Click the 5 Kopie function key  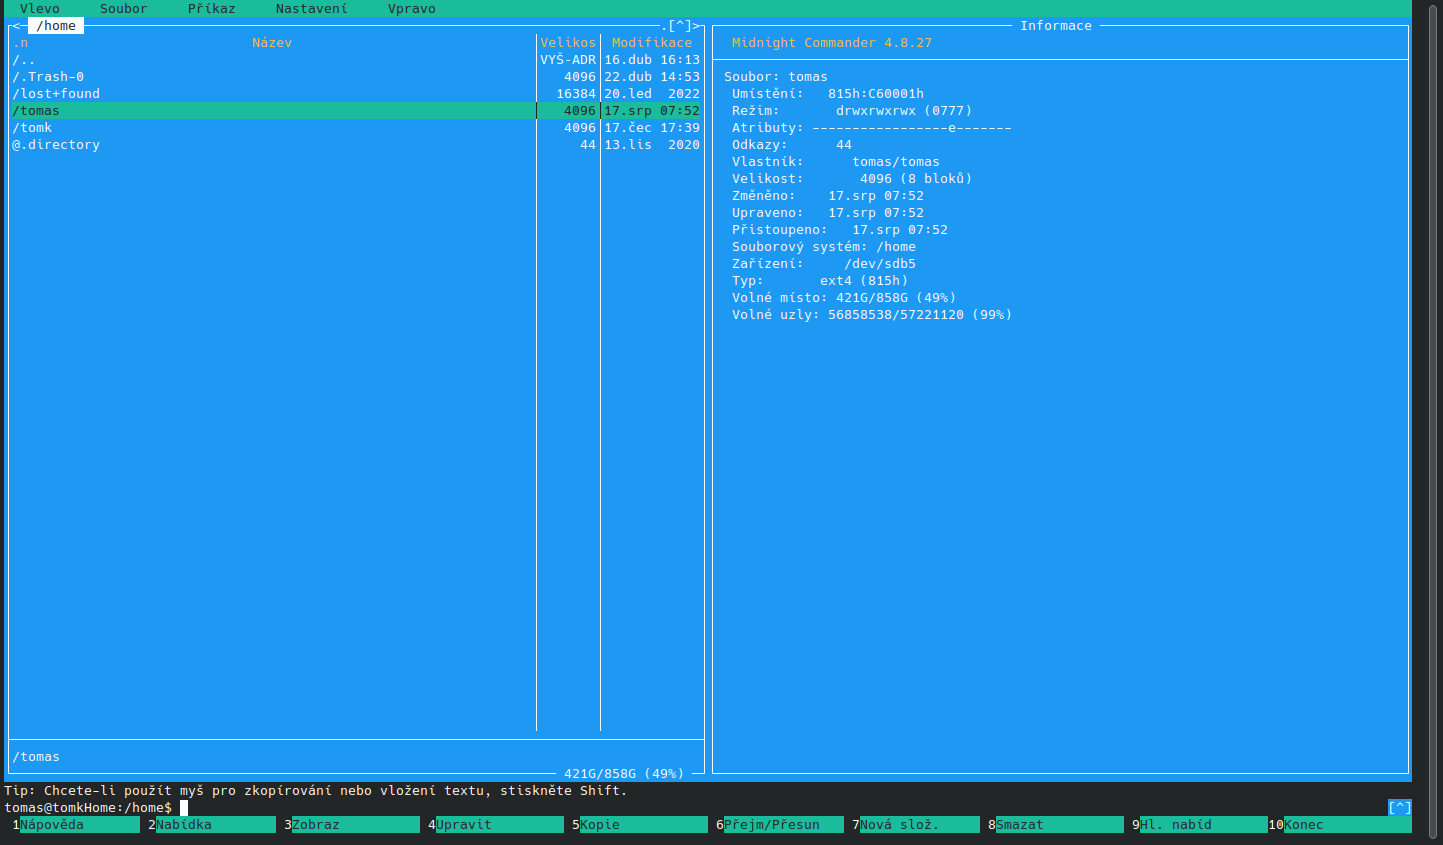[x=640, y=825]
